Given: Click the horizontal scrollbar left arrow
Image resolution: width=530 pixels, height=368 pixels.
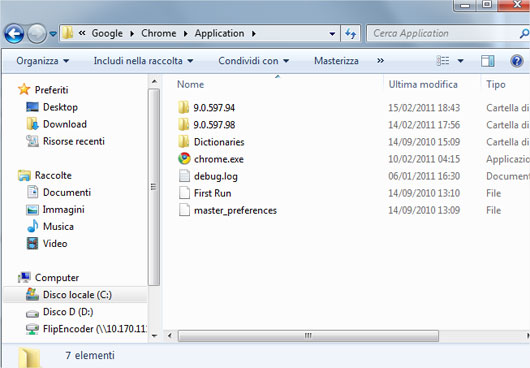Looking at the screenshot, I should pos(170,336).
